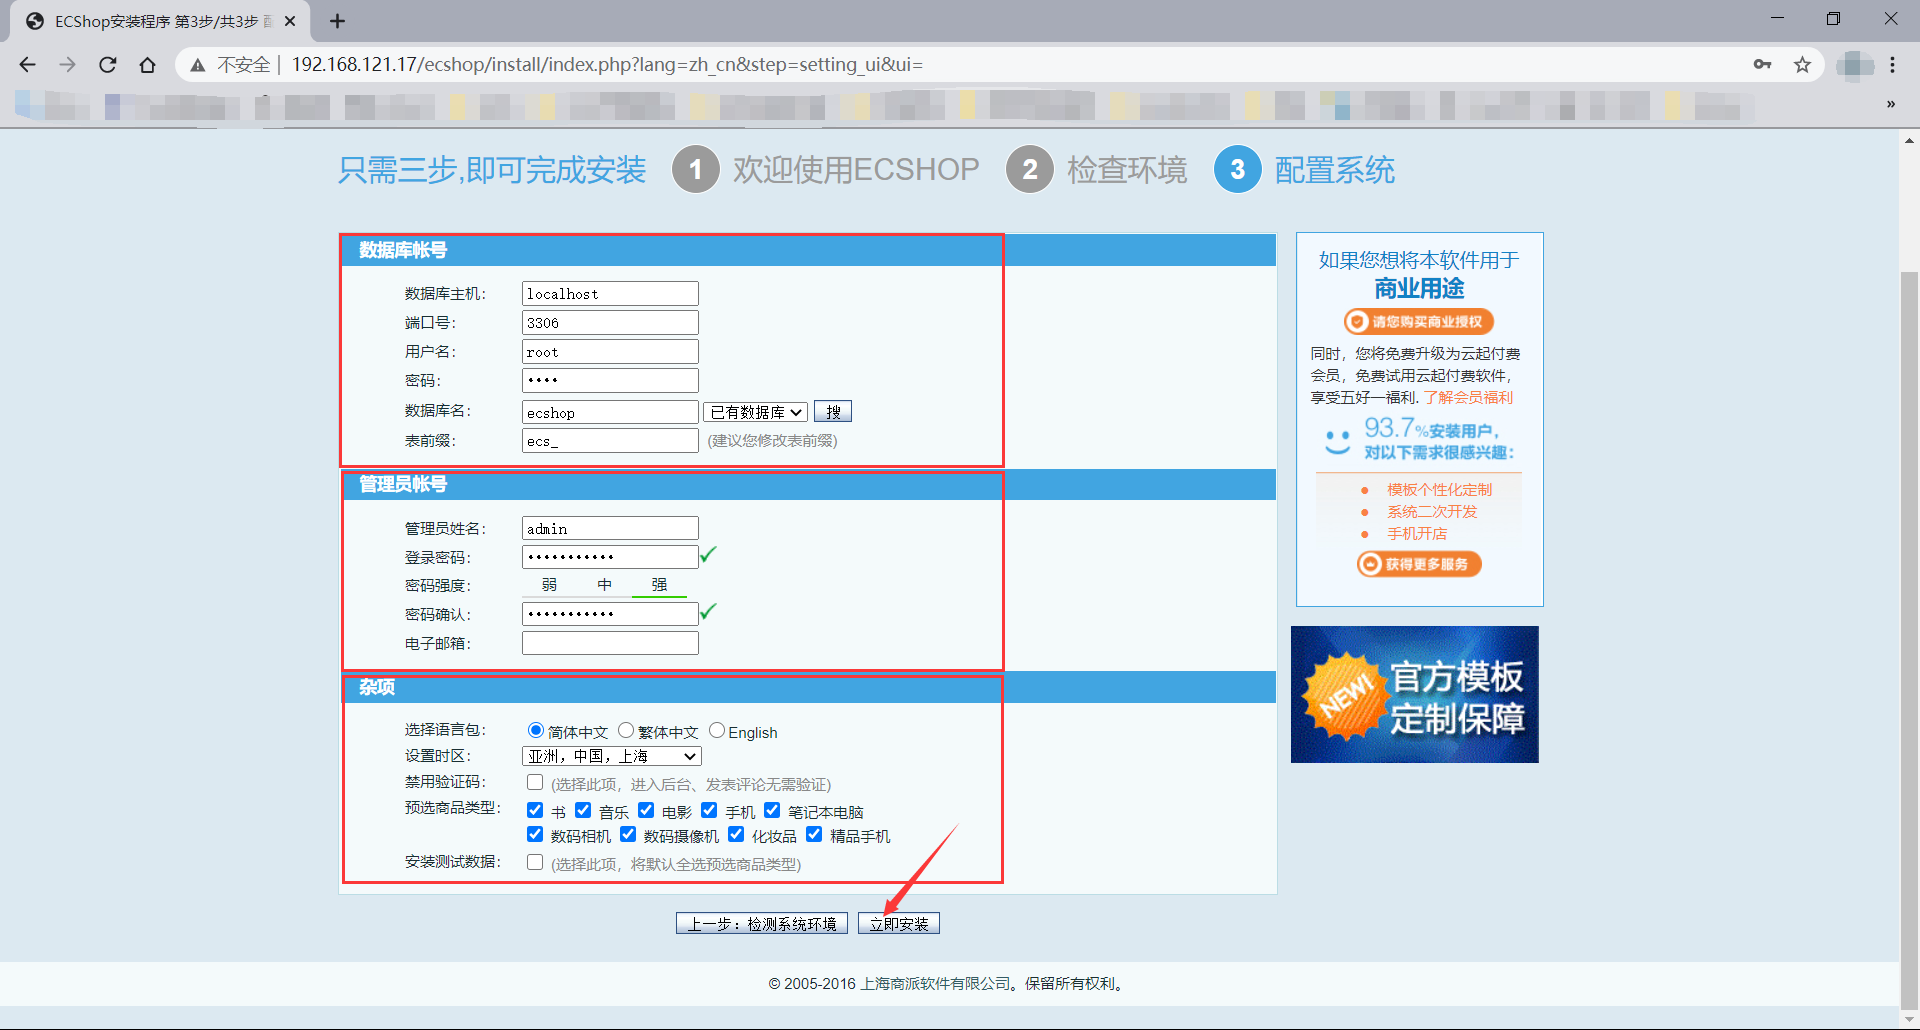Click the 强 password strength indicator

pos(659,585)
